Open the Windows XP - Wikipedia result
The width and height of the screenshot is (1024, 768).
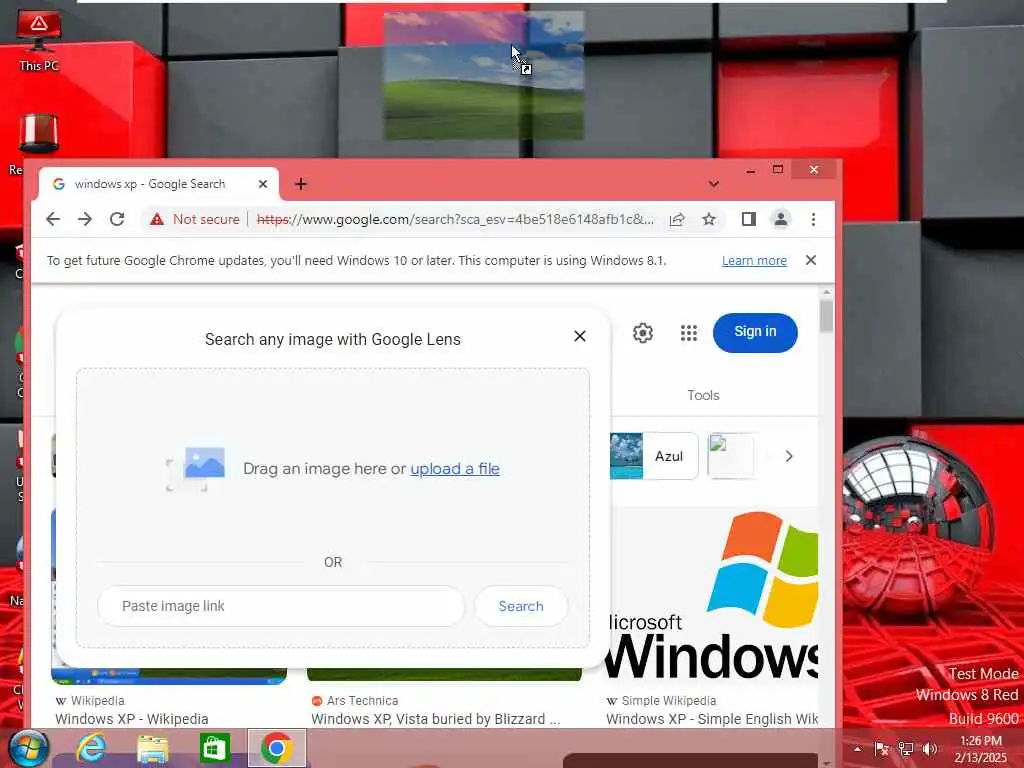click(132, 718)
